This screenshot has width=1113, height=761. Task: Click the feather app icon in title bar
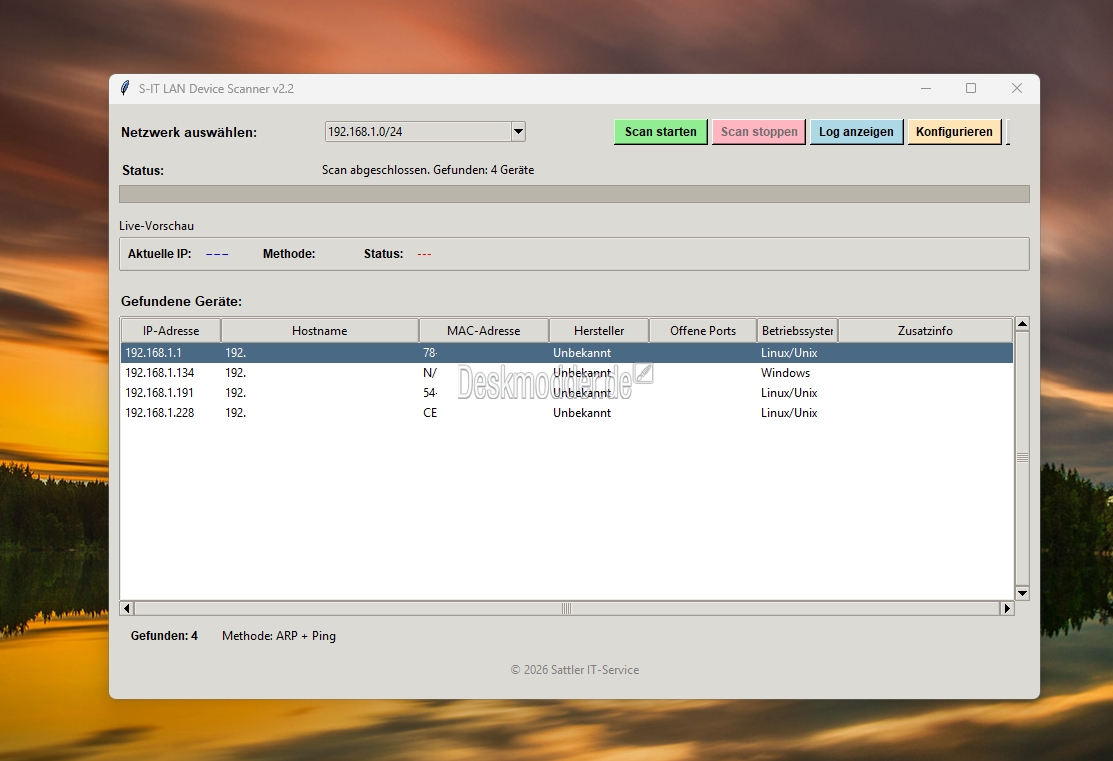[x=125, y=88]
